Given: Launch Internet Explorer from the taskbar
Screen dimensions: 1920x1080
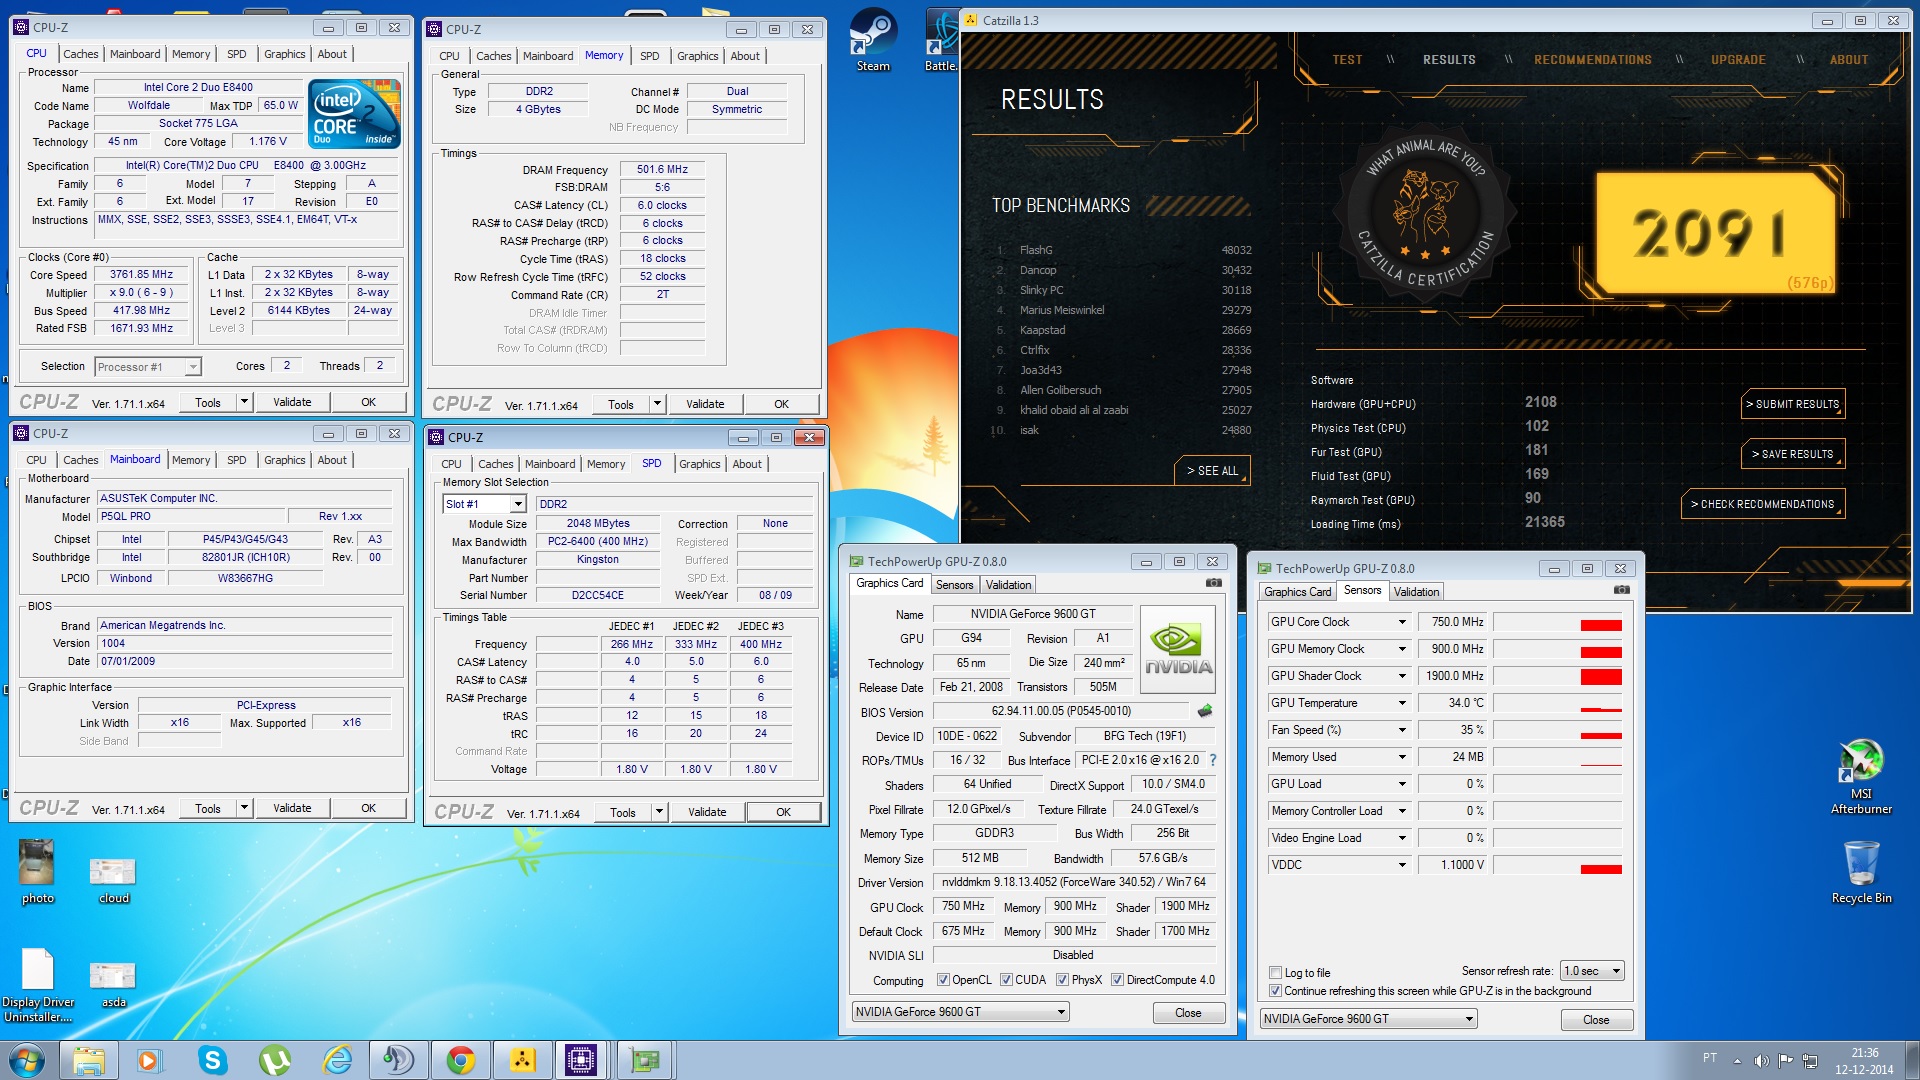Looking at the screenshot, I should (x=337, y=1060).
